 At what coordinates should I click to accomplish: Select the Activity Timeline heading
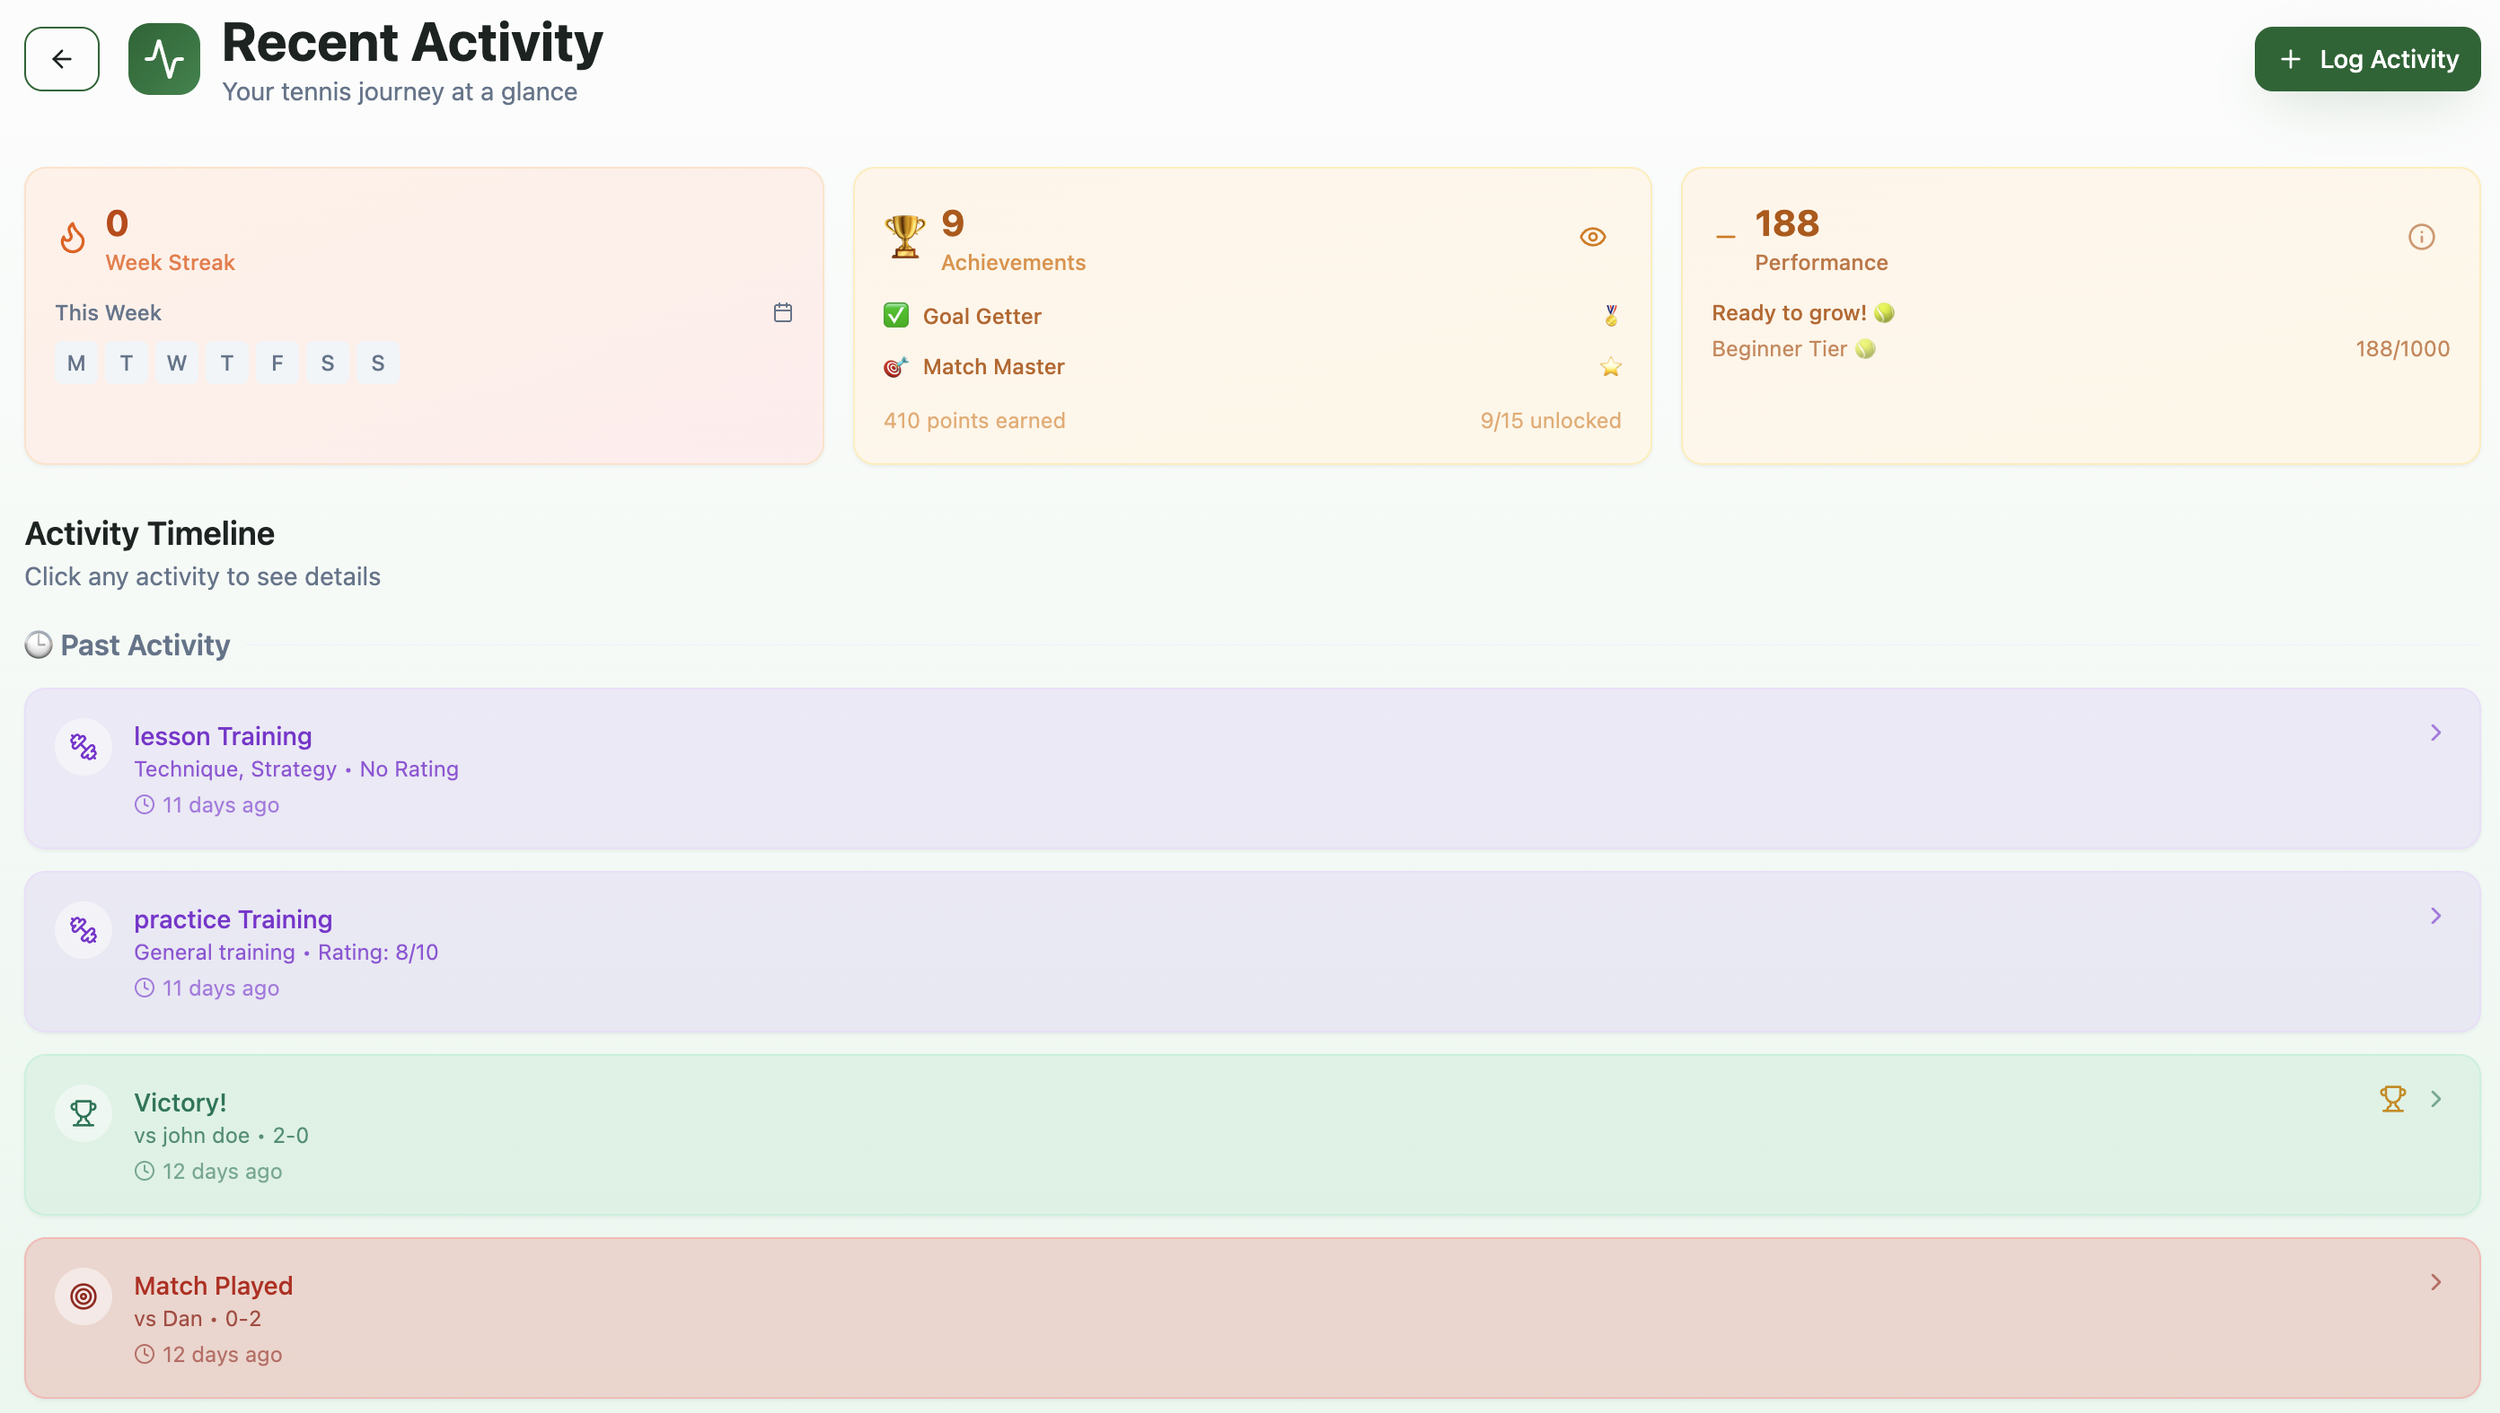tap(149, 533)
